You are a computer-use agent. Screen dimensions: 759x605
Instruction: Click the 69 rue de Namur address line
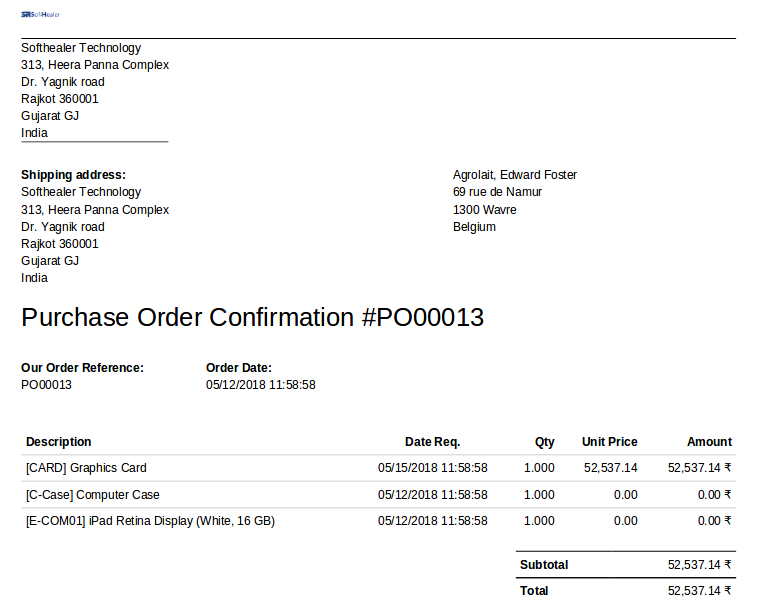tap(497, 192)
